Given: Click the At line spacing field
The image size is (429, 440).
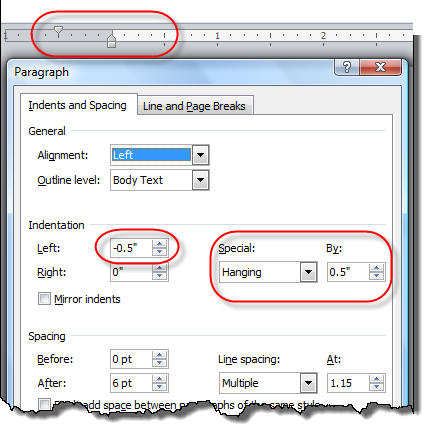Looking at the screenshot, I should pos(348,383).
